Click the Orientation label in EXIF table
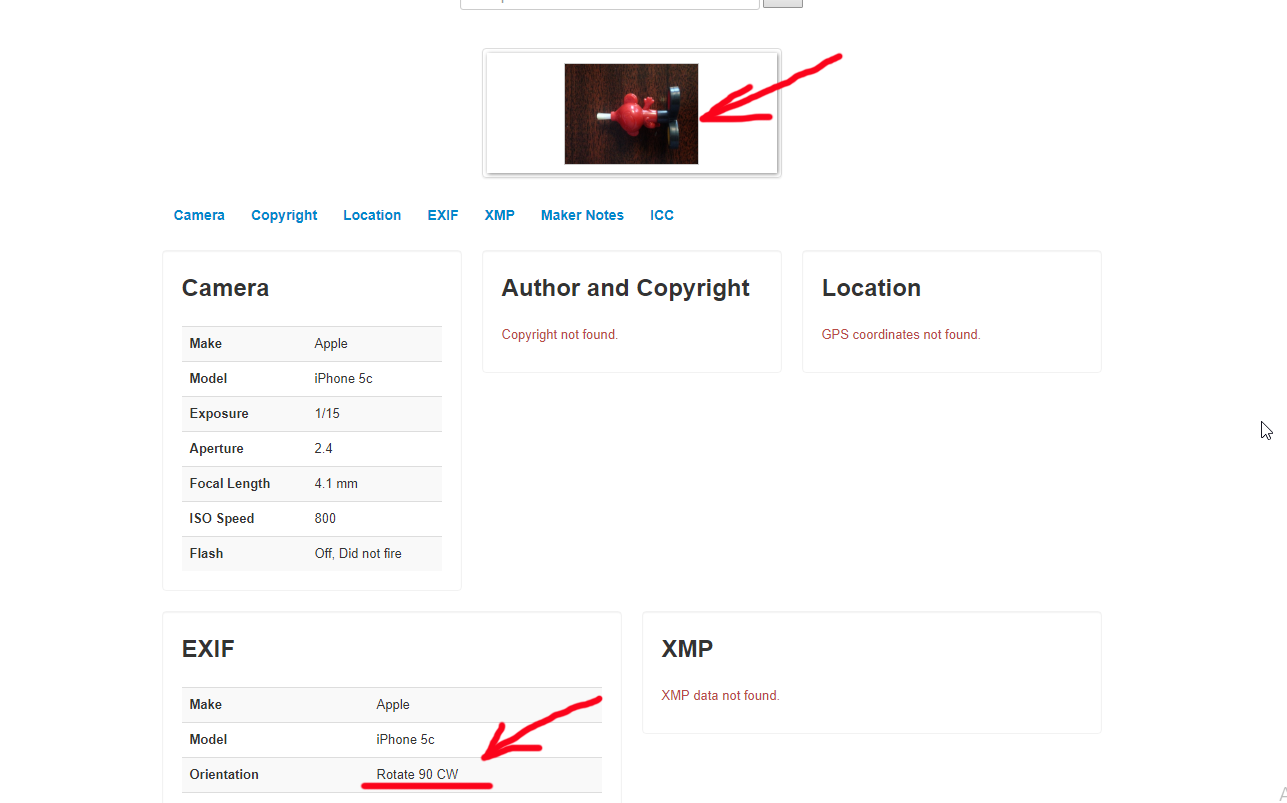 (224, 774)
